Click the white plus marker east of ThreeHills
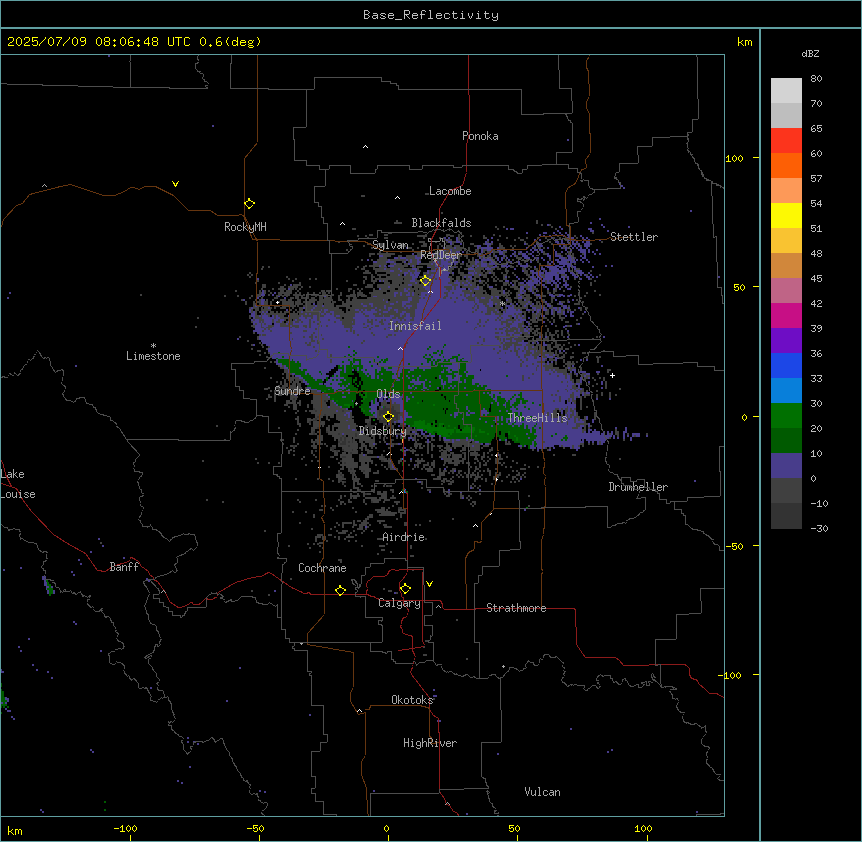Viewport: 862px width, 842px height. point(612,375)
